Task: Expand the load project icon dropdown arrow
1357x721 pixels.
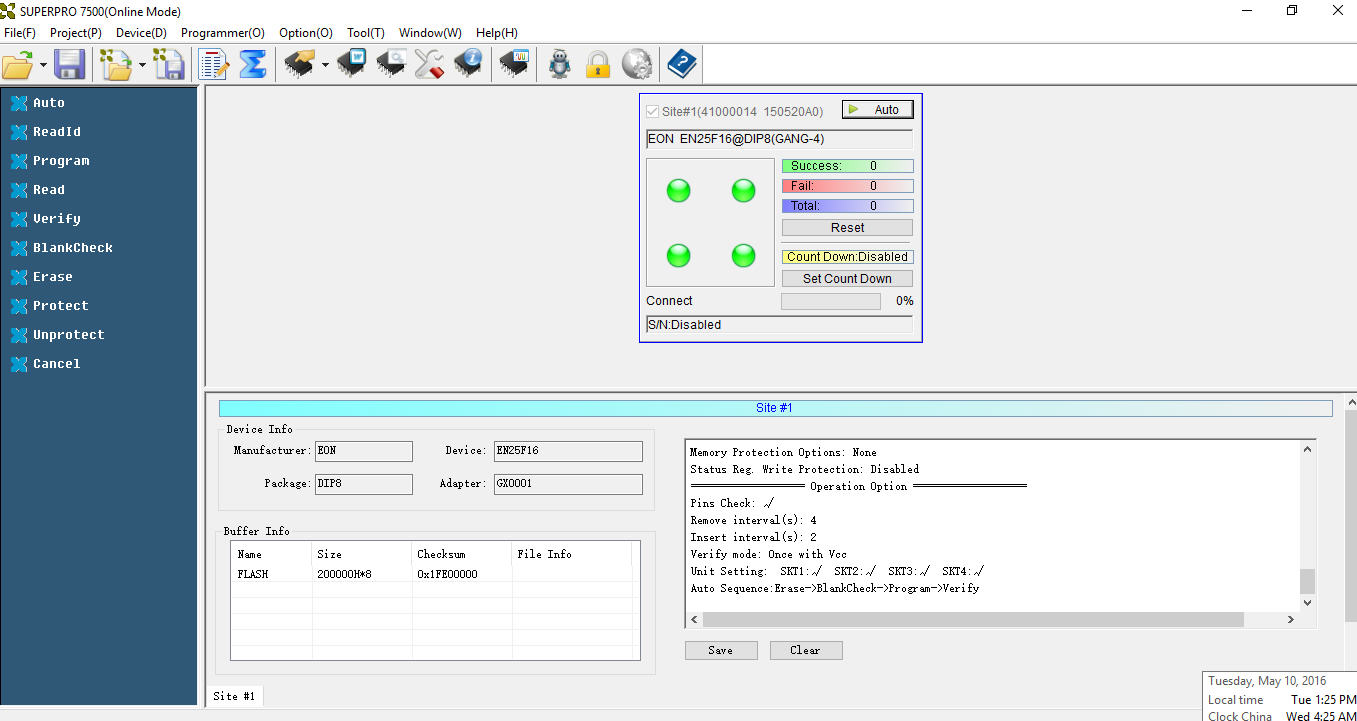Action: pyautogui.click(x=142, y=66)
